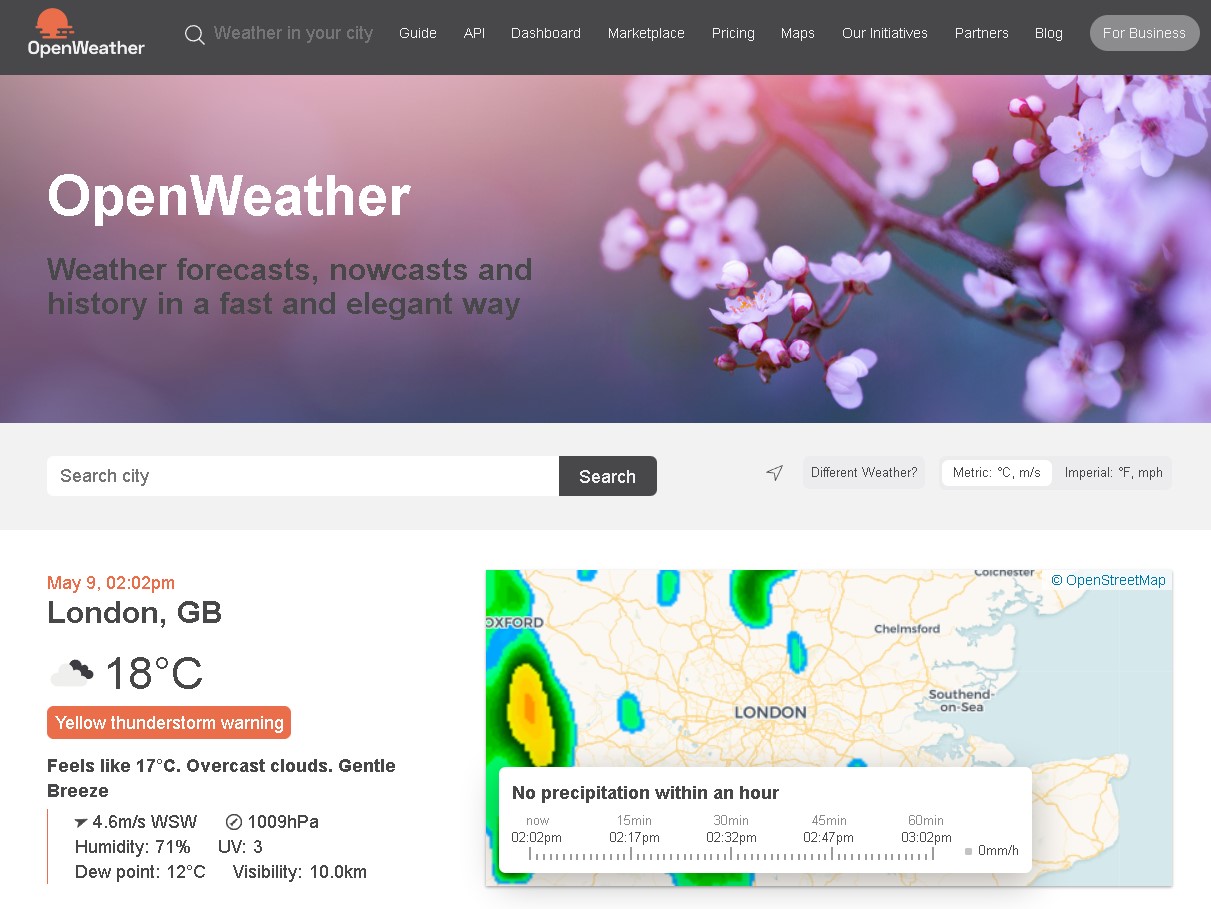Select Metric °C, m/s units
Image resolution: width=1211 pixels, height=909 pixels.
pos(997,472)
